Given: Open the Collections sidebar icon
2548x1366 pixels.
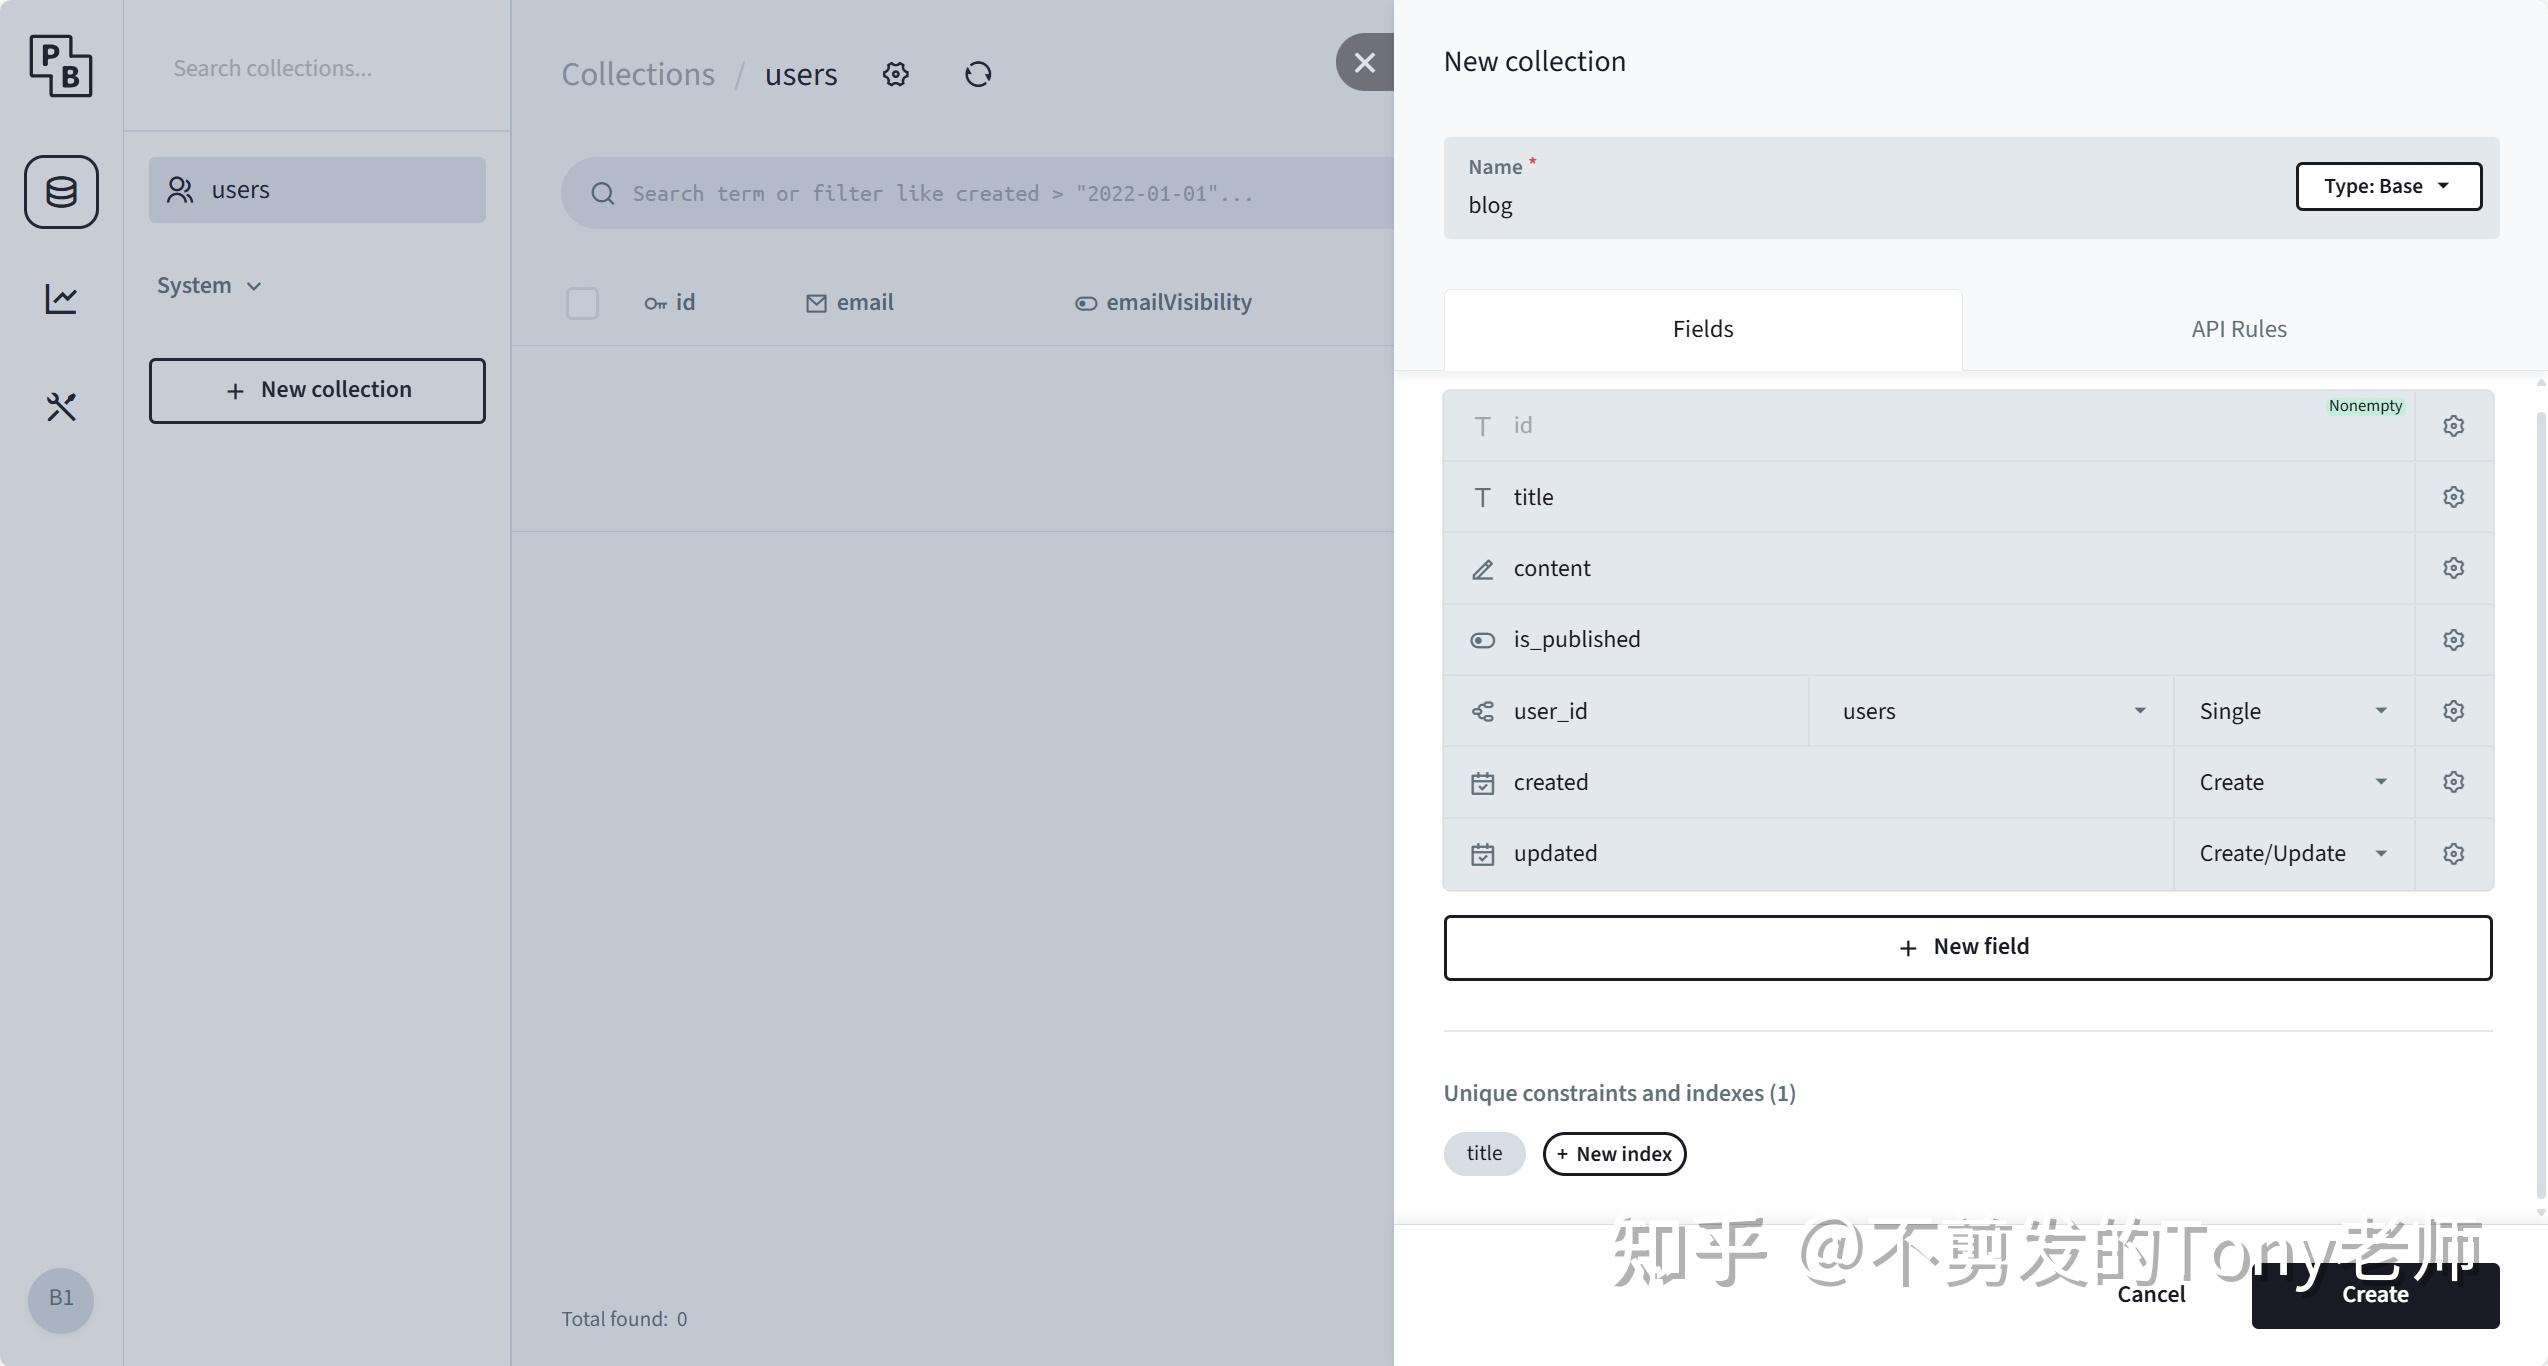Looking at the screenshot, I should click(x=60, y=192).
